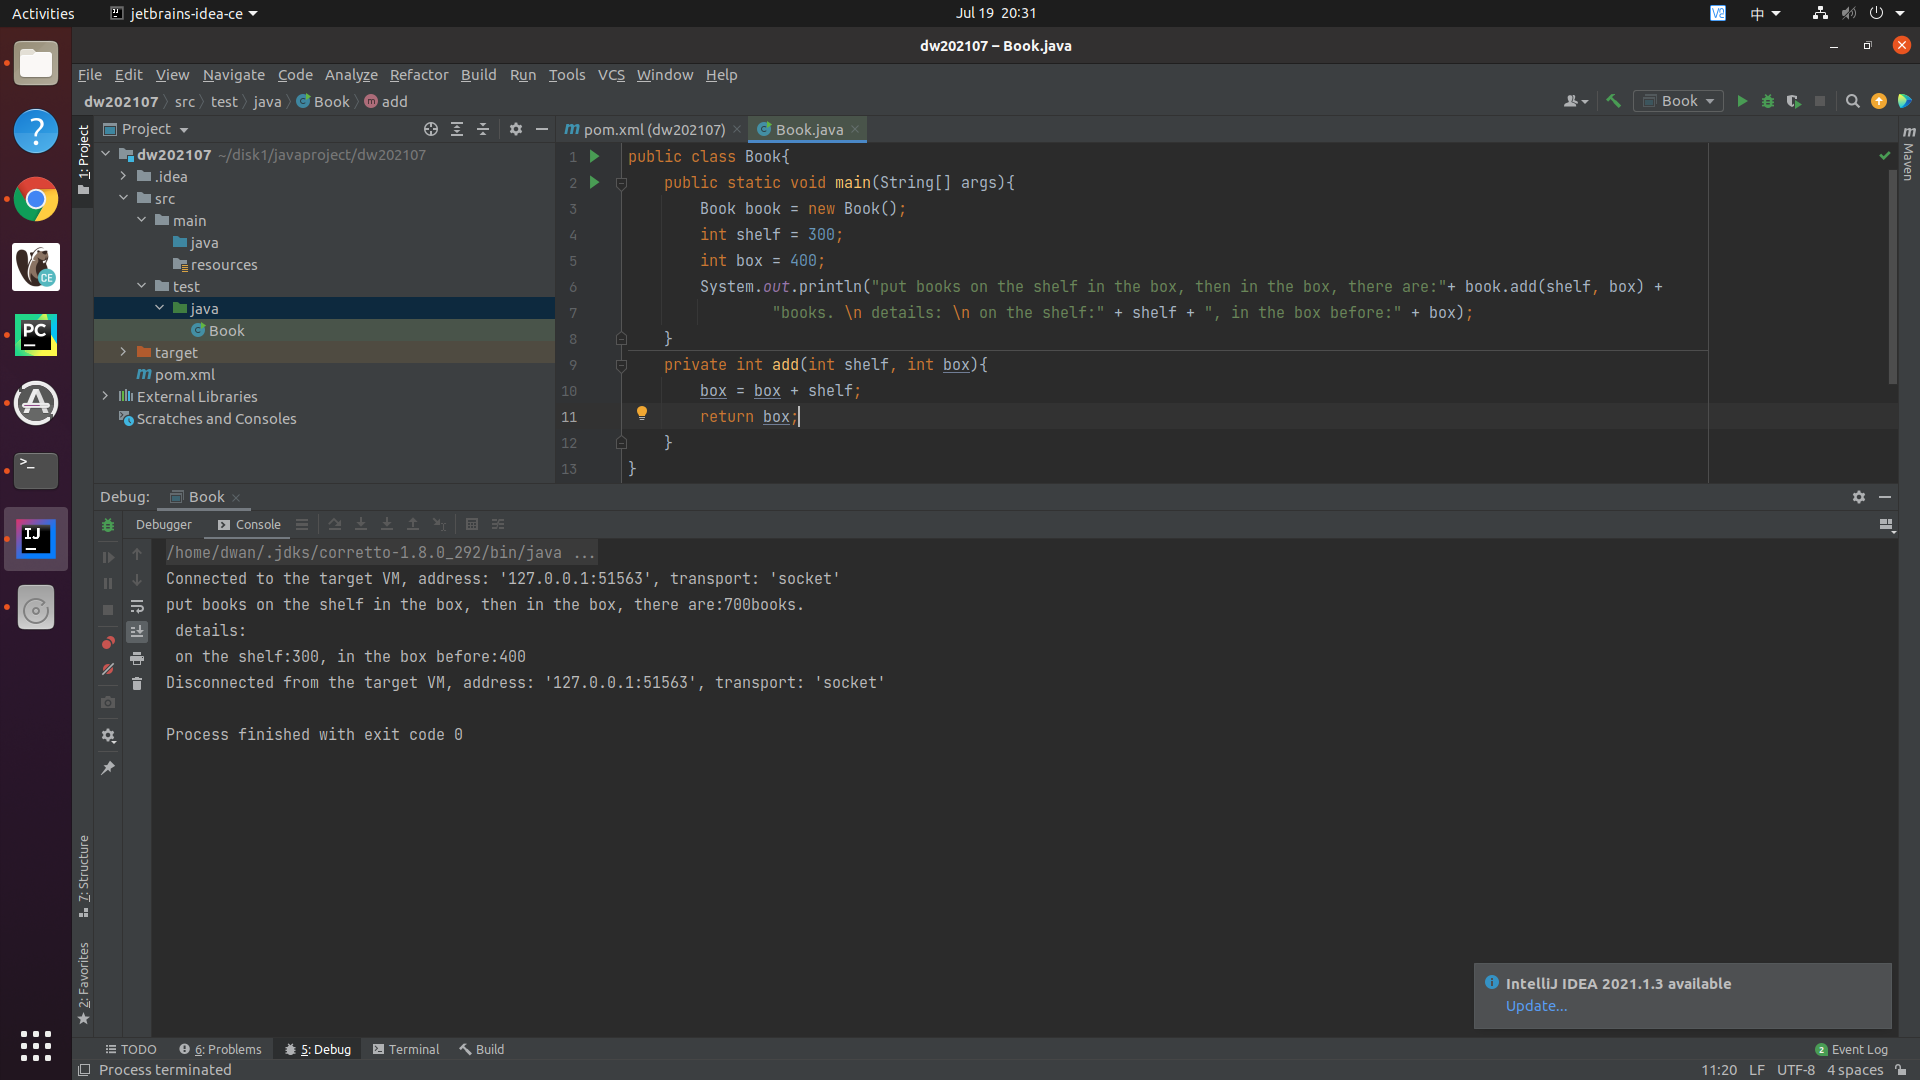
Task: Open the Terminal tool window
Action: [x=405, y=1049]
